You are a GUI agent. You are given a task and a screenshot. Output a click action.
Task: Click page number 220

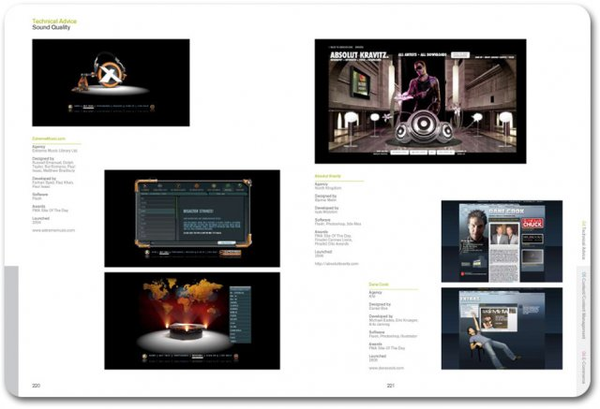pos(36,386)
